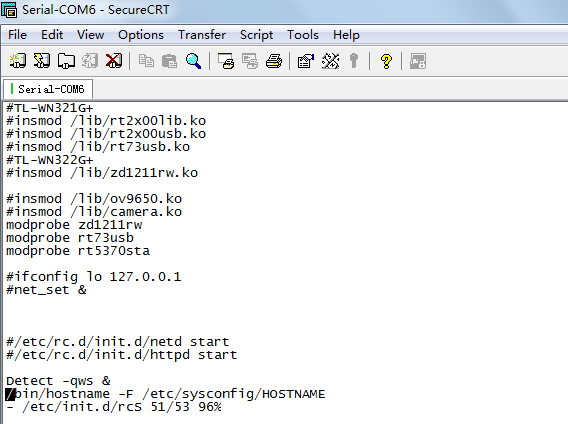
Task: Open the Options menu
Action: tap(141, 35)
